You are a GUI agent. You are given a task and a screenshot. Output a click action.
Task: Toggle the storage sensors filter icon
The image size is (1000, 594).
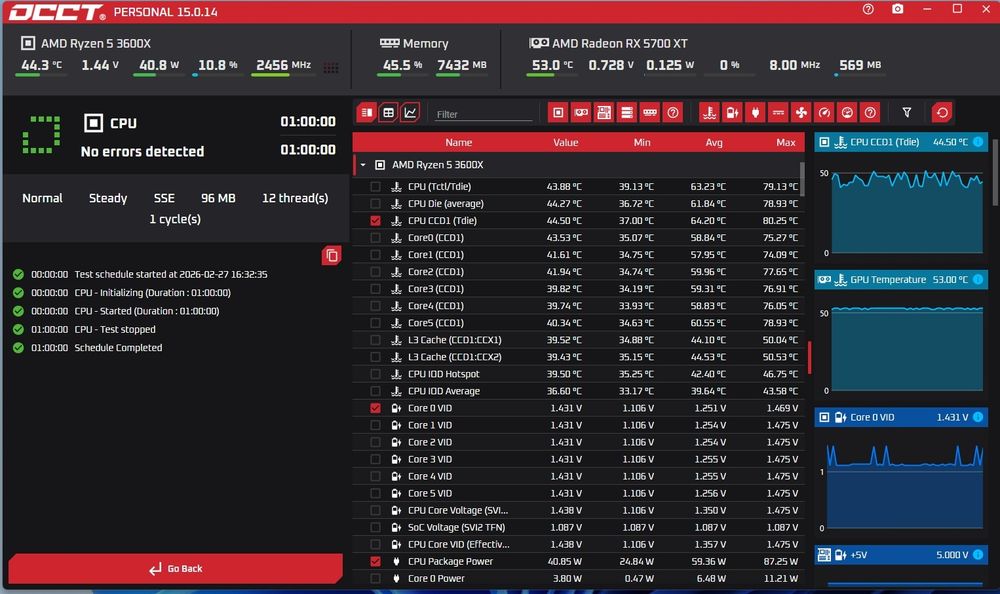pyautogui.click(x=627, y=113)
